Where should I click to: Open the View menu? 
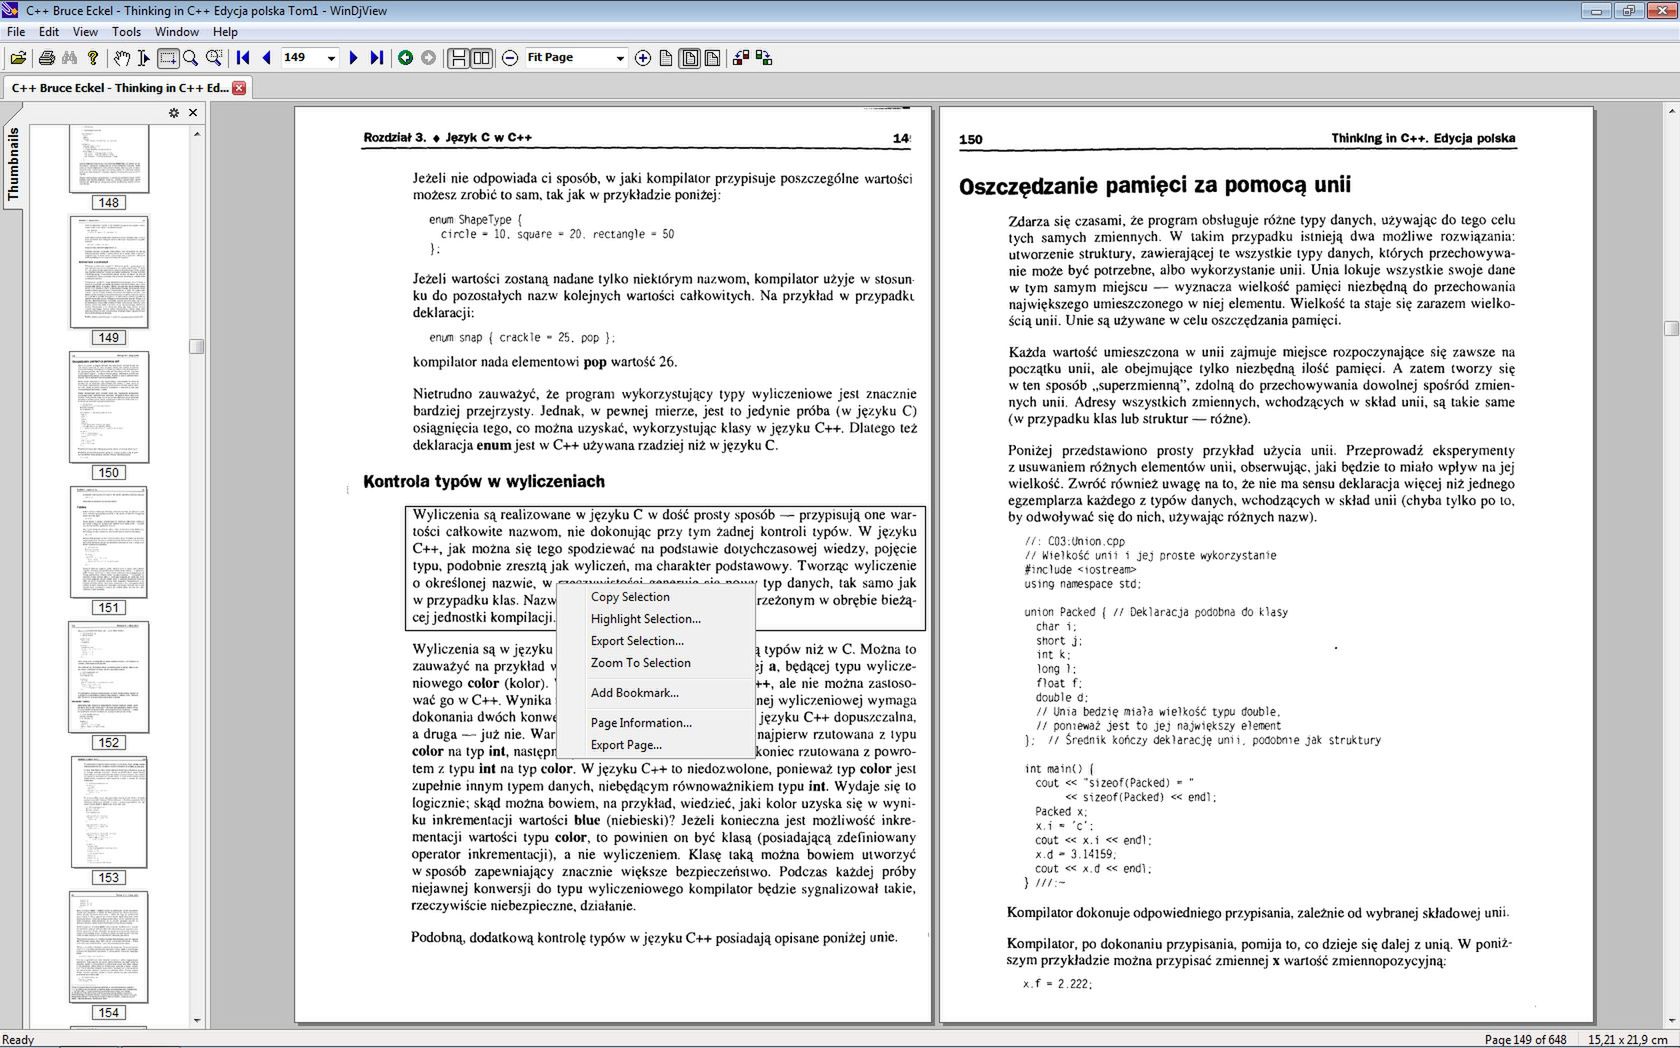tap(85, 32)
